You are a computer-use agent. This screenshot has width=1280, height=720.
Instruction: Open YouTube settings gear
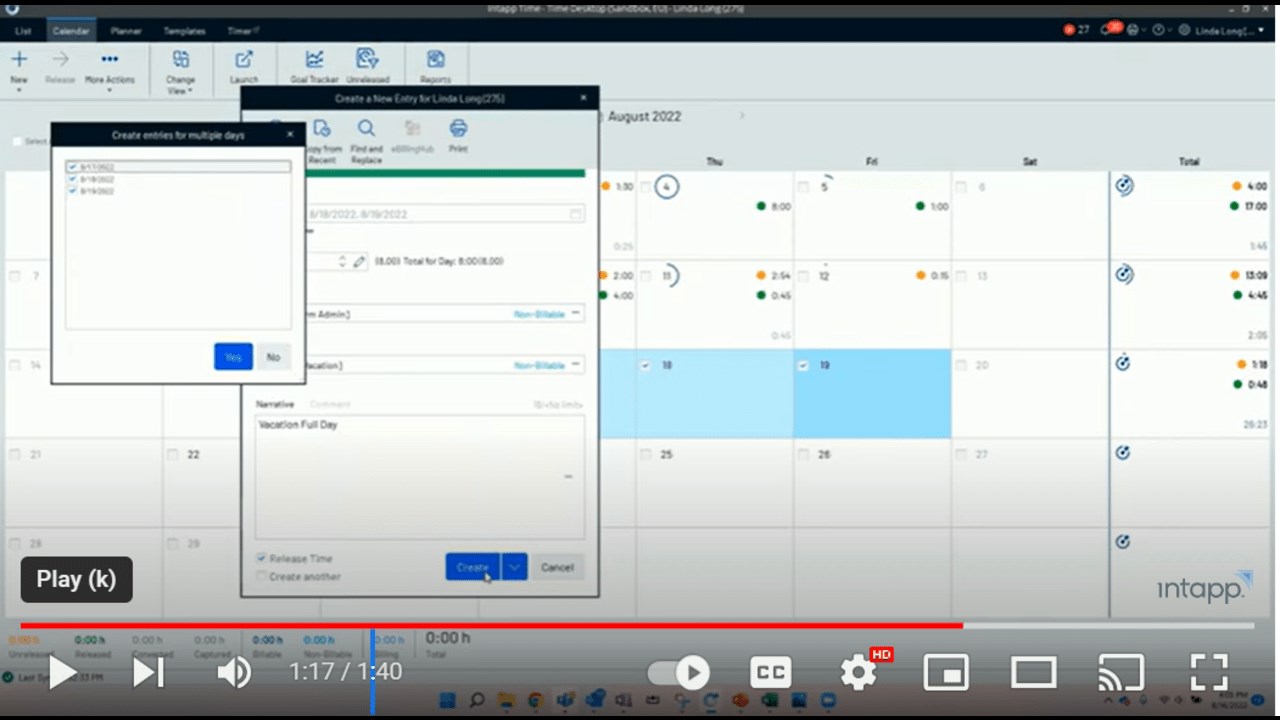[x=858, y=672]
